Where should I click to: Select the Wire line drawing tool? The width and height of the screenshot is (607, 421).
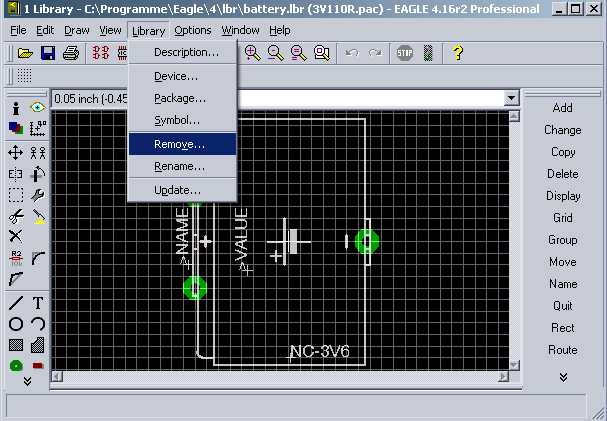point(16,303)
